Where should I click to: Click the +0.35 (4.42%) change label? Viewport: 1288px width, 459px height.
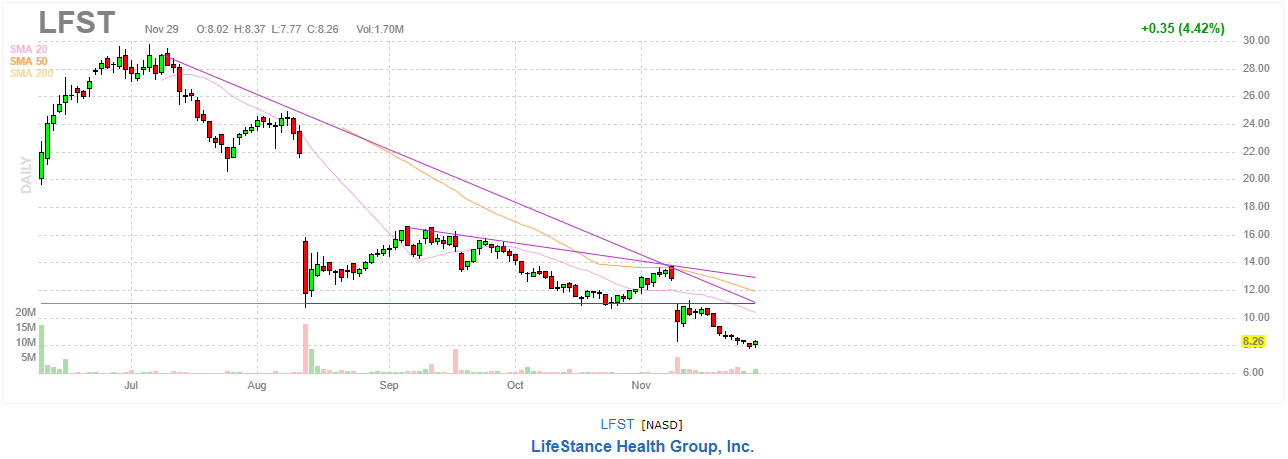[1183, 28]
